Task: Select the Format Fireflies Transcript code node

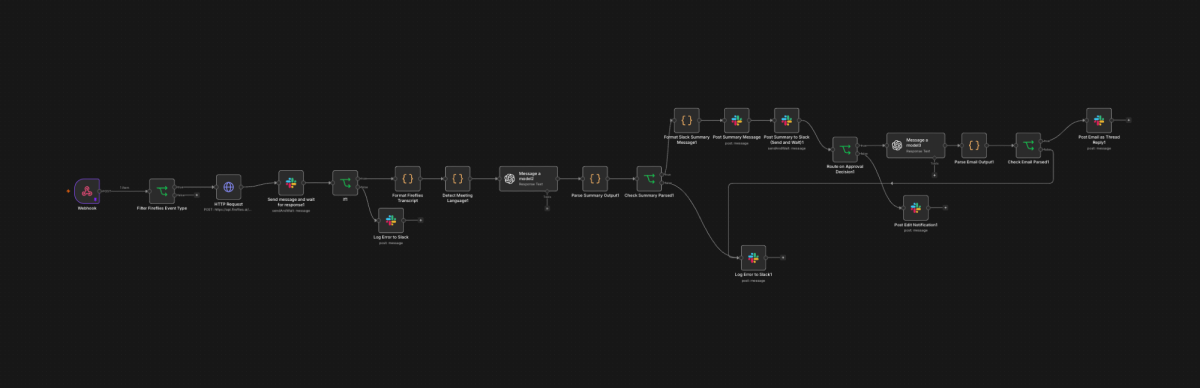Action: pos(408,179)
